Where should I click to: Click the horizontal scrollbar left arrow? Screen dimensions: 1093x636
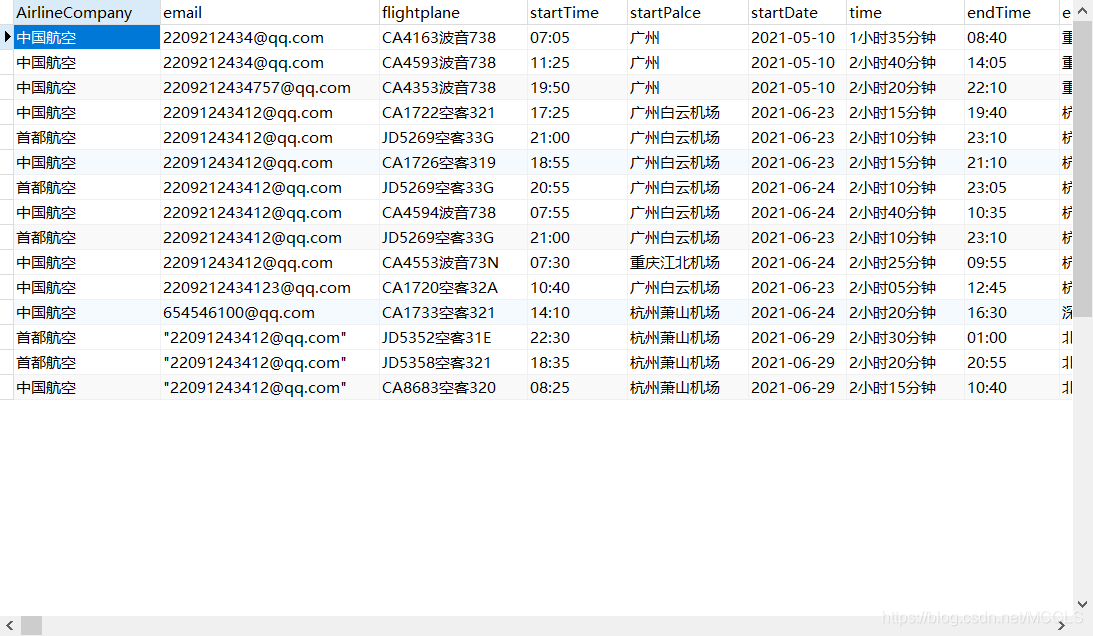coord(10,626)
